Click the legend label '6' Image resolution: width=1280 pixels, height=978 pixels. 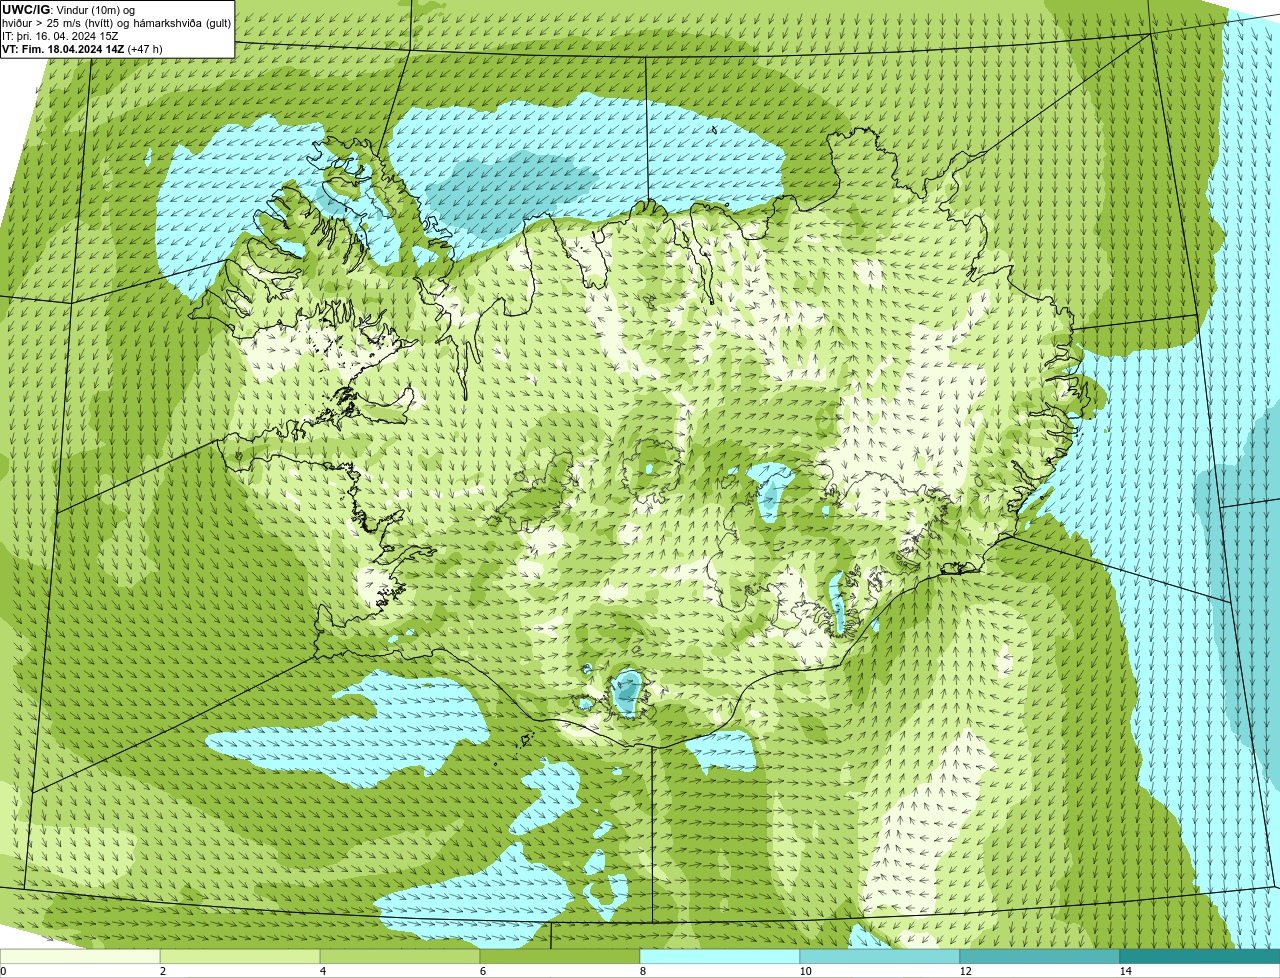pos(482,971)
